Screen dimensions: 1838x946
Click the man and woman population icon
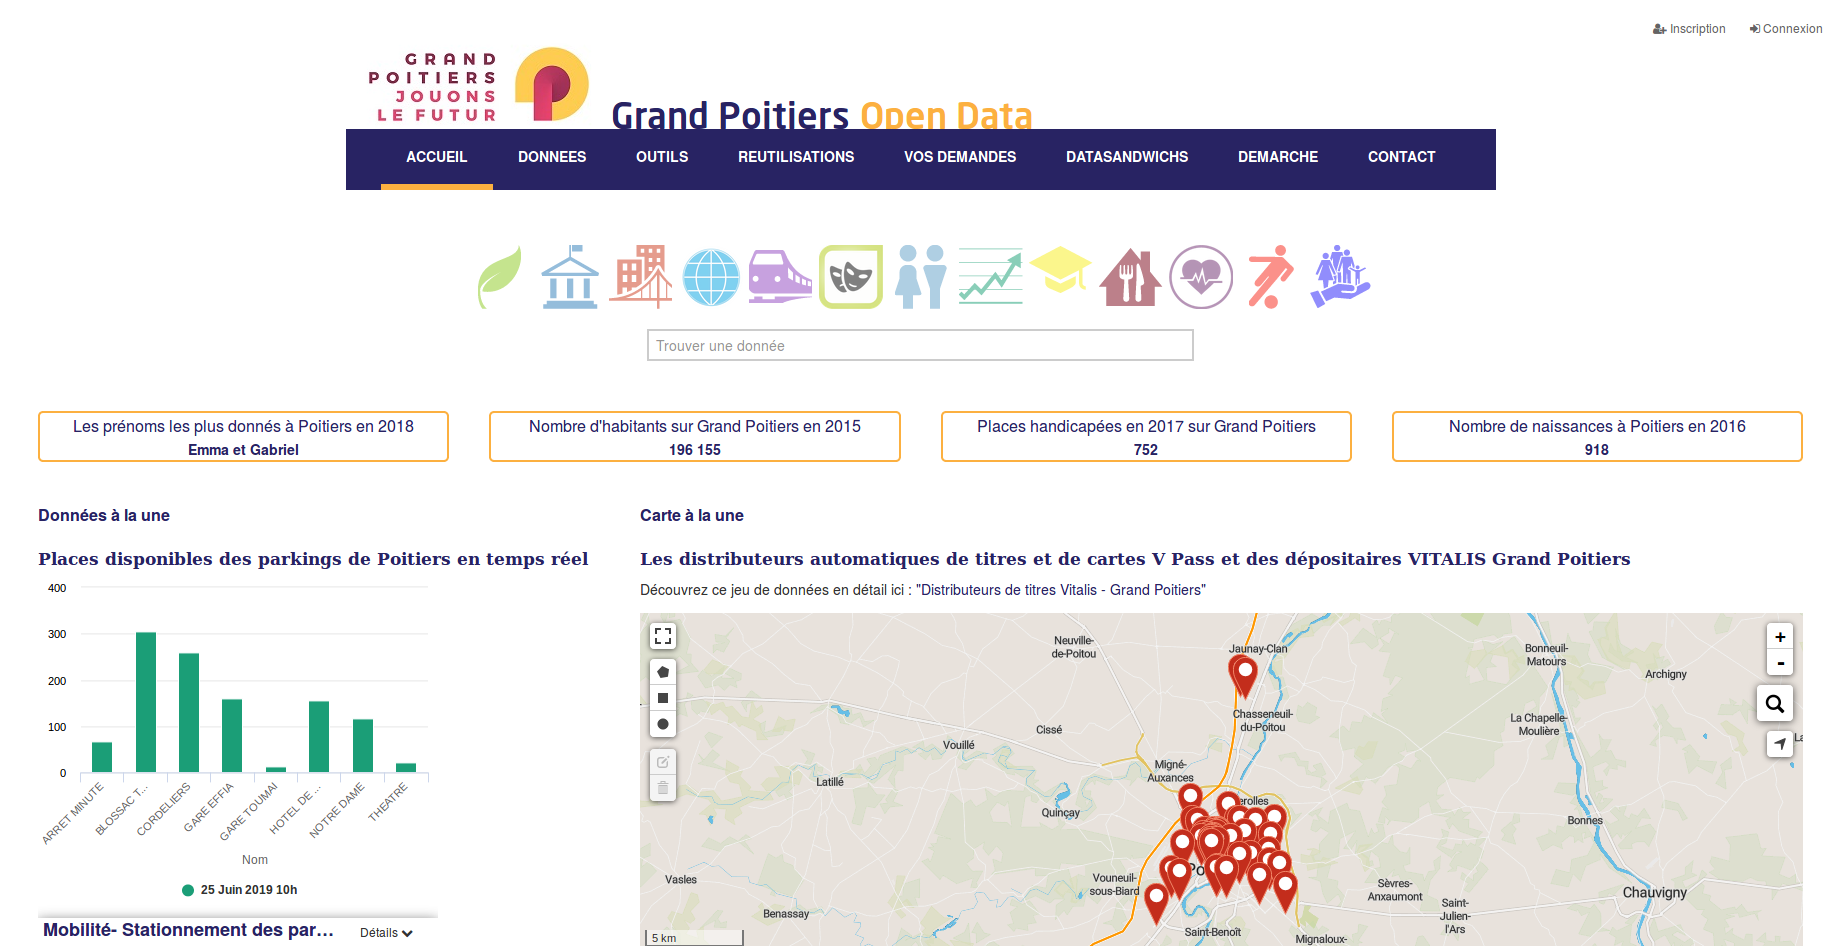tap(921, 277)
